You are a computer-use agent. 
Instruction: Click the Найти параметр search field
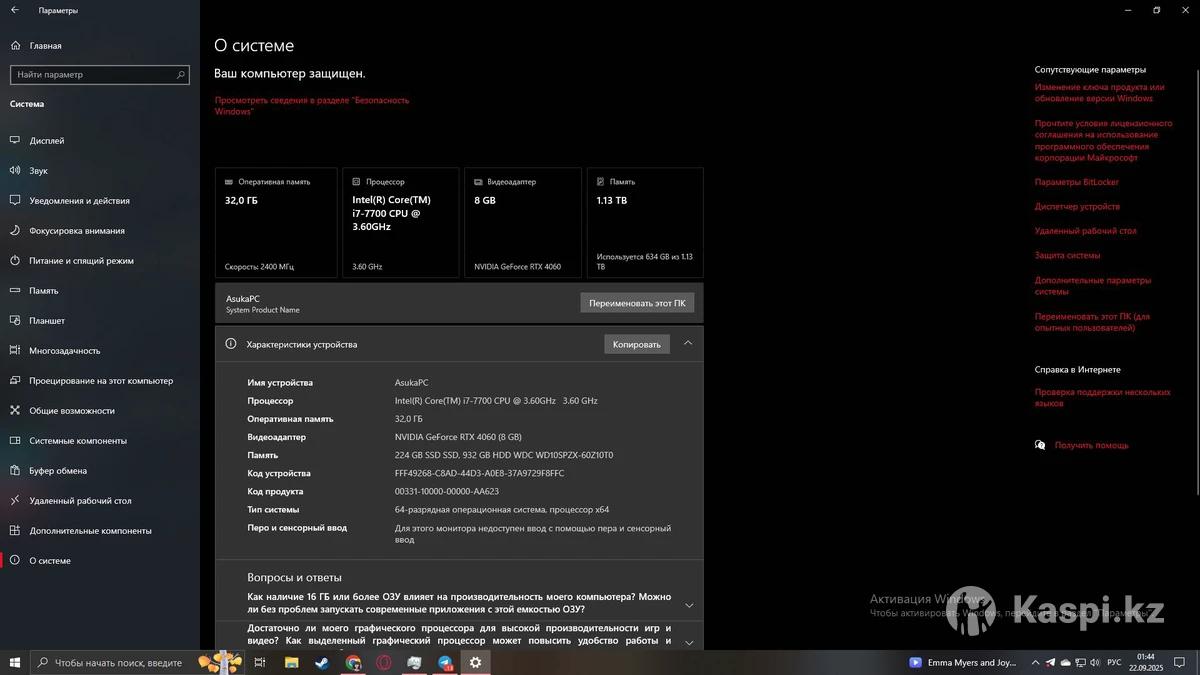click(95, 75)
